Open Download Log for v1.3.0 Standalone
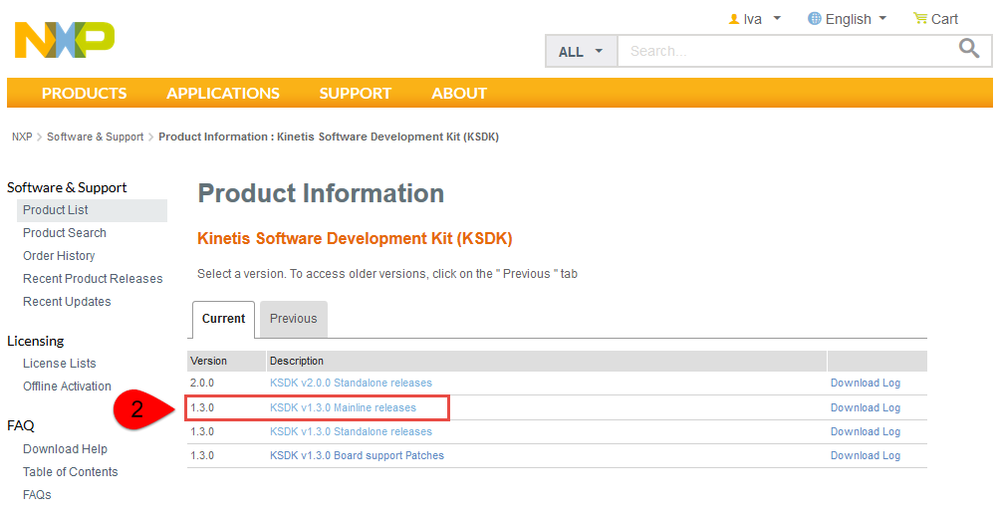Screen dimensions: 998x529 click(865, 432)
